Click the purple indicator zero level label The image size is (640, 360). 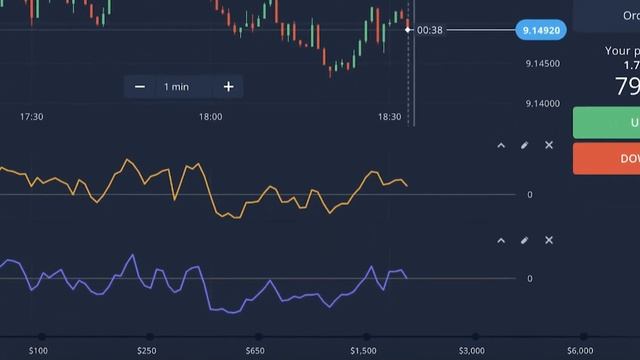click(530, 279)
